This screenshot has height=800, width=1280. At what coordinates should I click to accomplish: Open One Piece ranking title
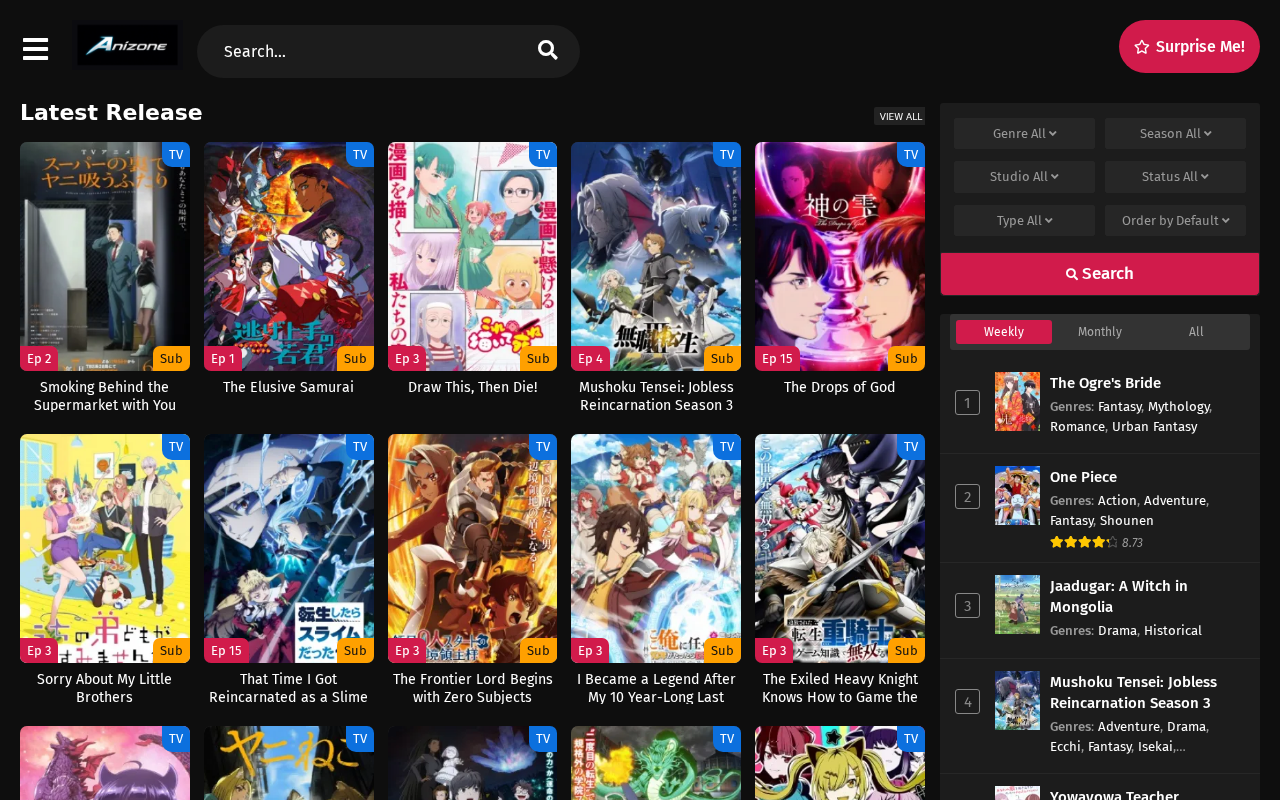click(1083, 477)
